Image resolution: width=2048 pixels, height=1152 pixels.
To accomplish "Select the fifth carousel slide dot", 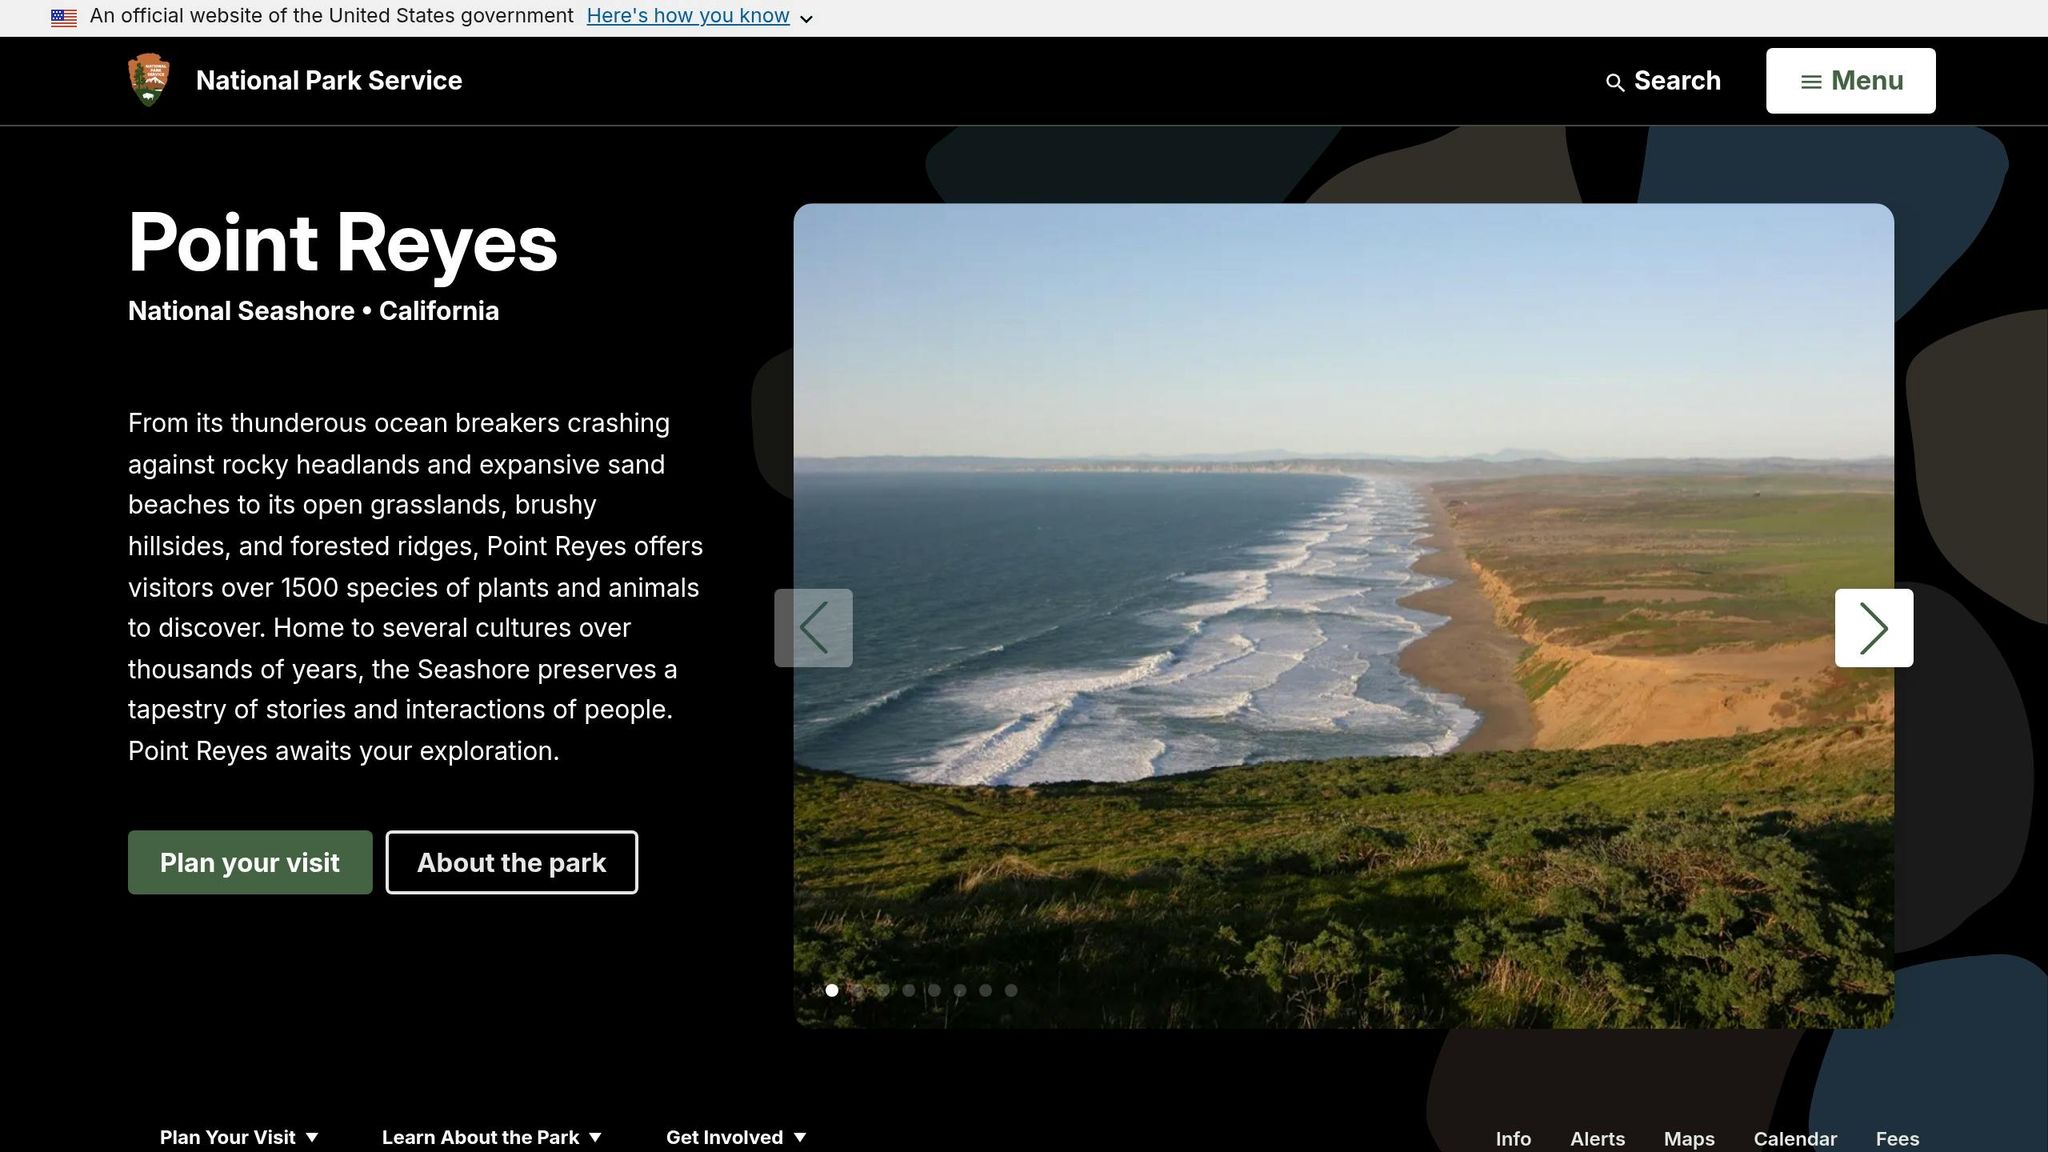I will click(934, 990).
